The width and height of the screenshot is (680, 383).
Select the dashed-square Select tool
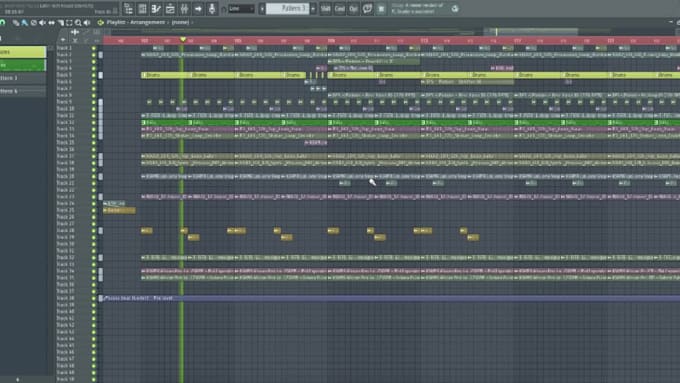click(x=69, y=23)
